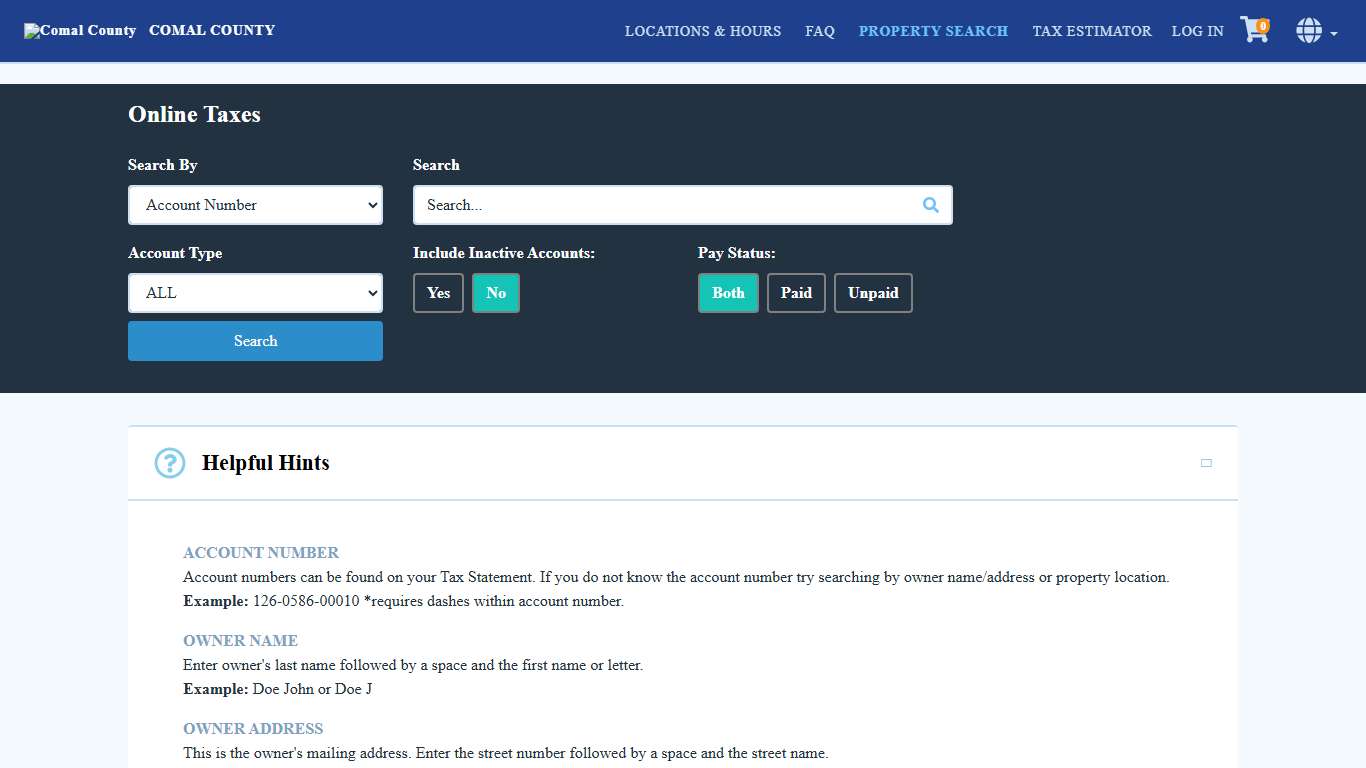Go to Locations & Hours page
The height and width of the screenshot is (768, 1366).
coord(703,31)
